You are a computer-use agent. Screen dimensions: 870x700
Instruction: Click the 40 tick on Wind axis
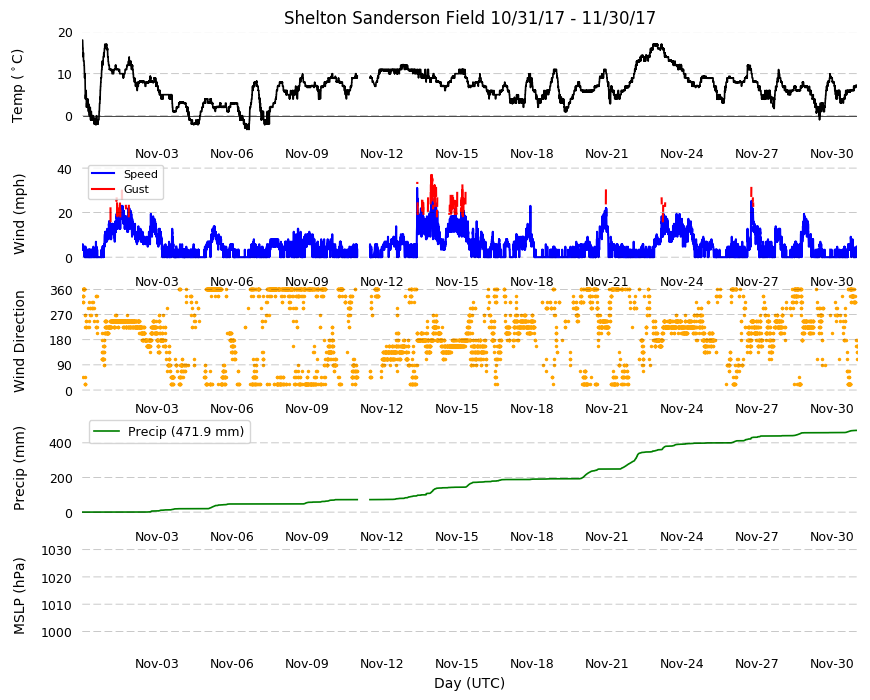[65, 169]
